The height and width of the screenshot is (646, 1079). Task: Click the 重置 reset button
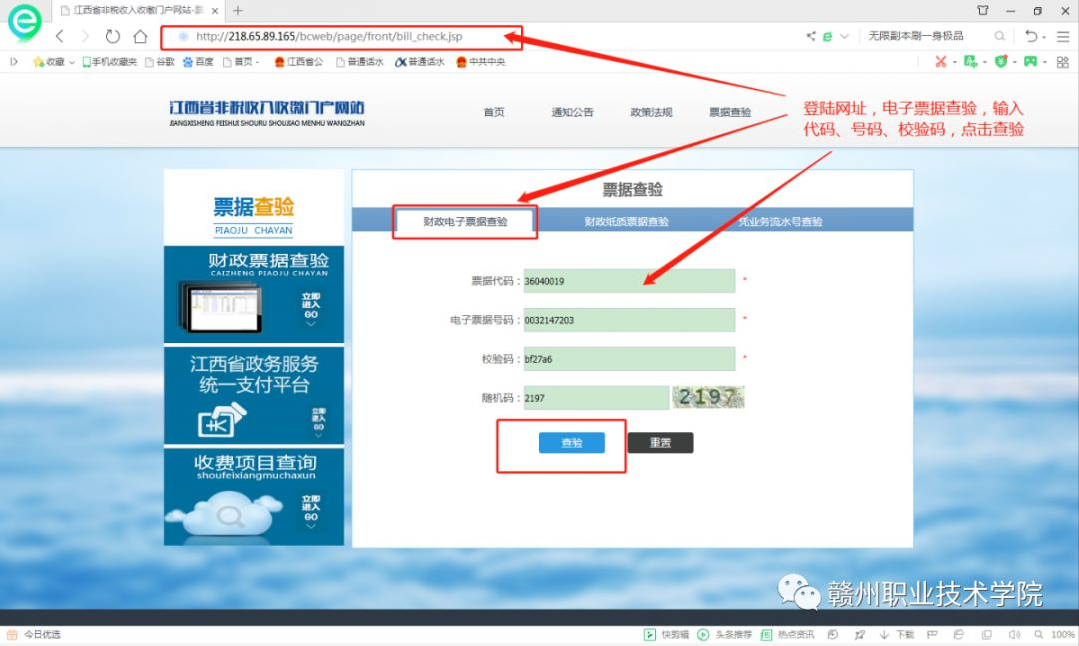(660, 443)
